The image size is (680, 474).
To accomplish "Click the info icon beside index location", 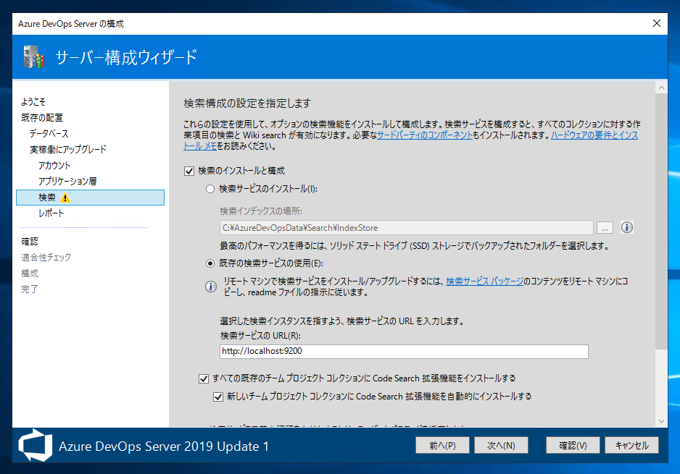I will tap(627, 227).
